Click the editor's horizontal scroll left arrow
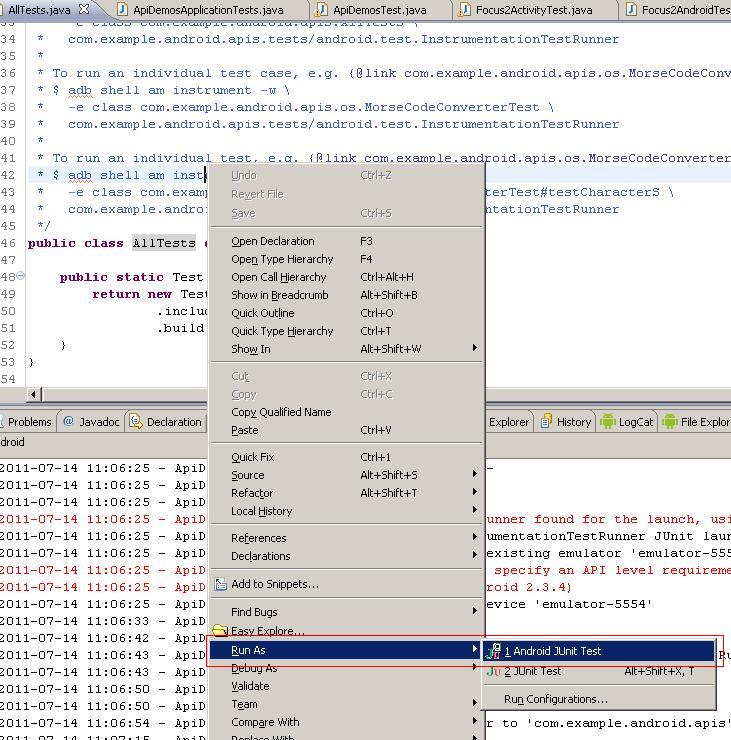Viewport: 731px width, 740px height. (x=35, y=394)
